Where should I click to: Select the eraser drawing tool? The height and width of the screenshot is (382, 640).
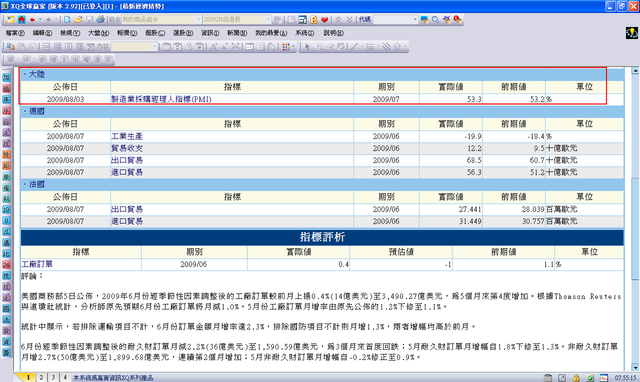point(330,47)
